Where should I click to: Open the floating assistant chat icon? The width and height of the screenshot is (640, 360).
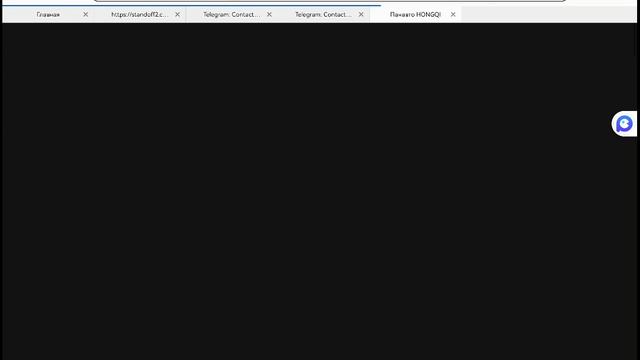pyautogui.click(x=624, y=124)
